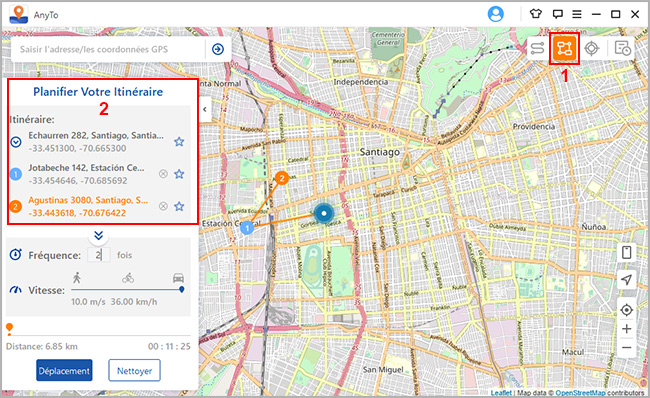
Task: Open the history records icon
Action: 622,49
